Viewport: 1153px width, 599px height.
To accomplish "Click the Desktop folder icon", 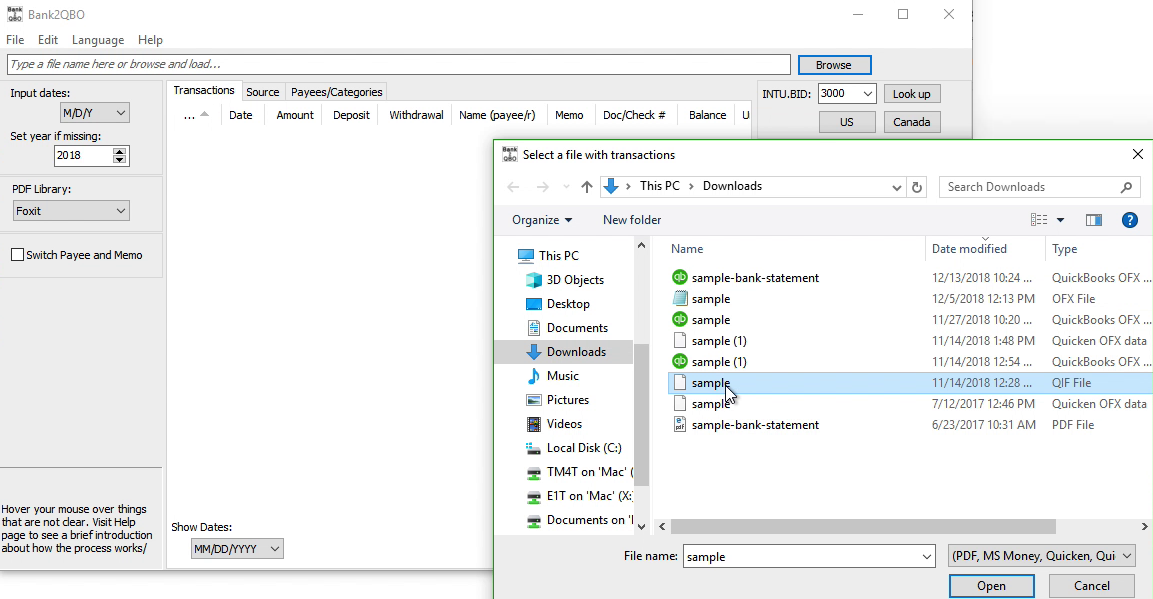I will 534,304.
